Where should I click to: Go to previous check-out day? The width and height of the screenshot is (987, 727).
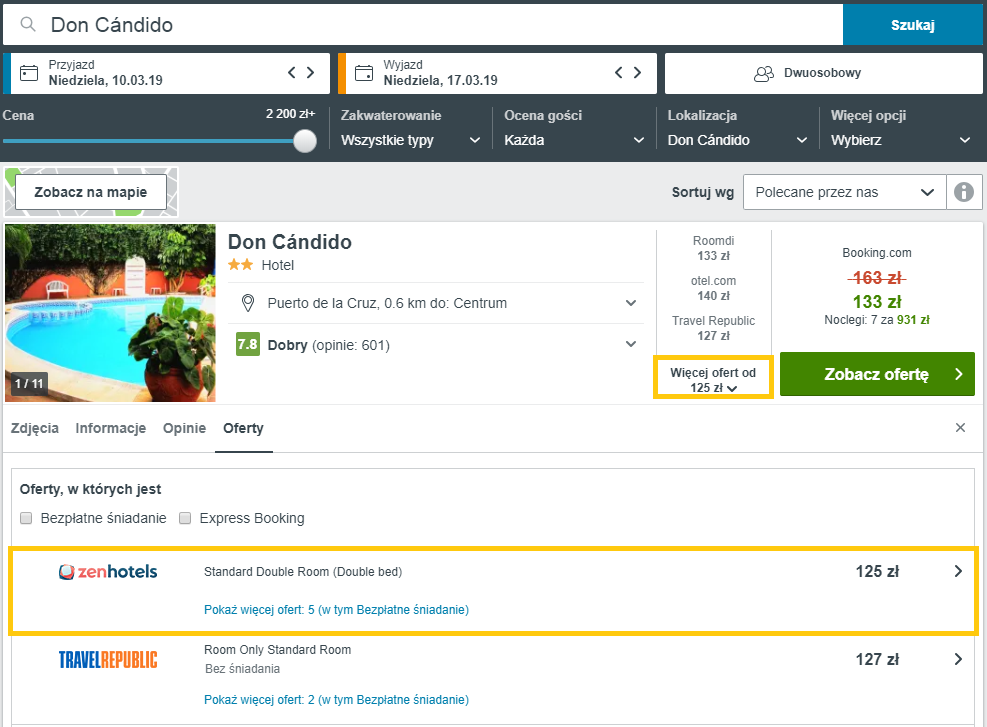(x=619, y=73)
